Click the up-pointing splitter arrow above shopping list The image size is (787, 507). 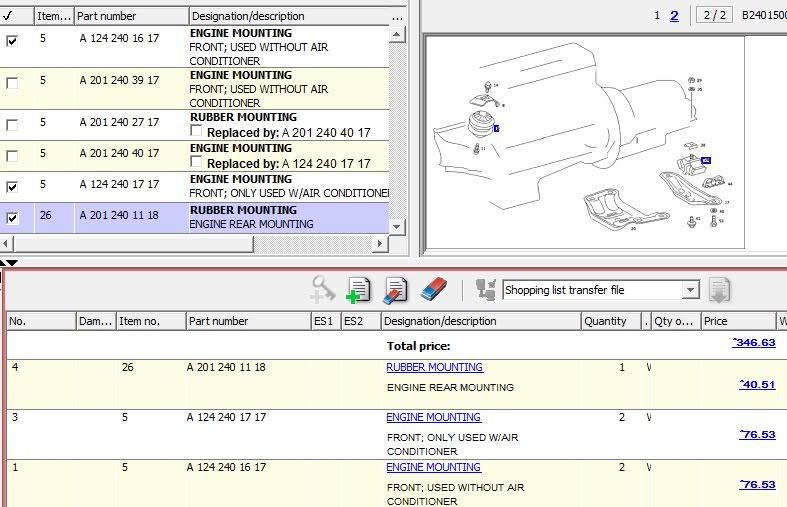(x=3, y=263)
